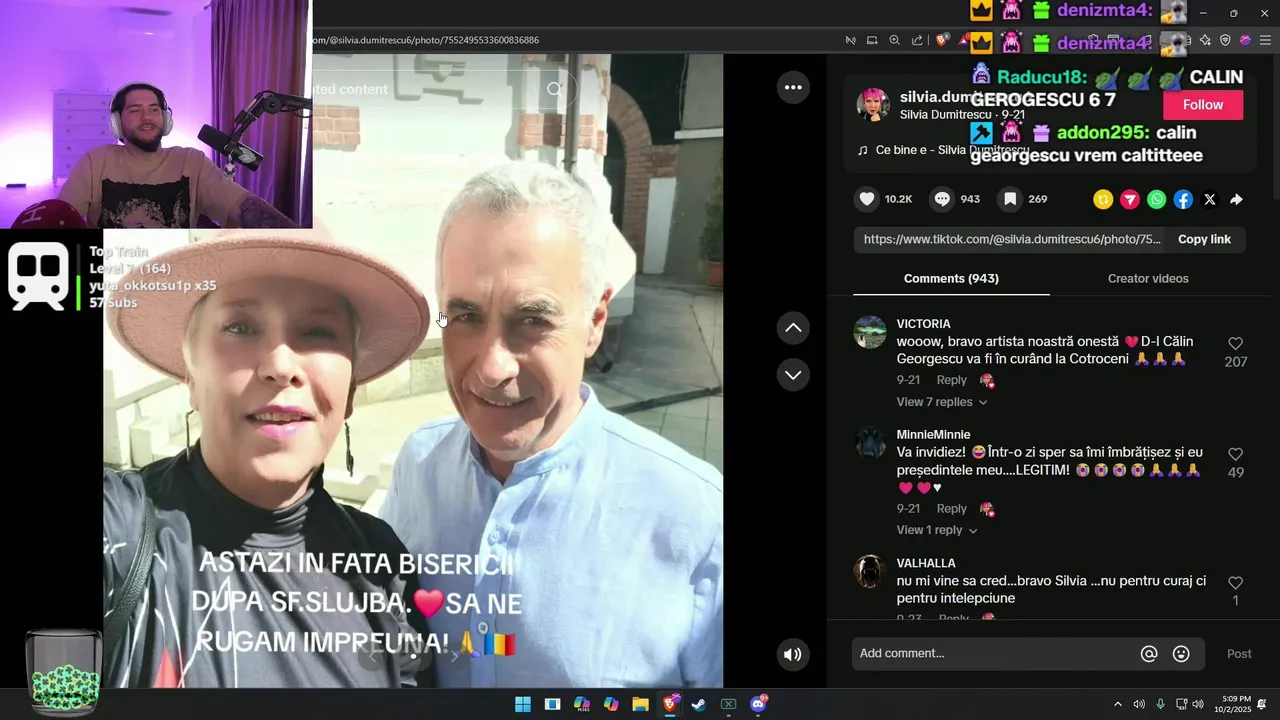The height and width of the screenshot is (720, 1280).
Task: Insert a mention with @ icon
Action: click(1149, 654)
